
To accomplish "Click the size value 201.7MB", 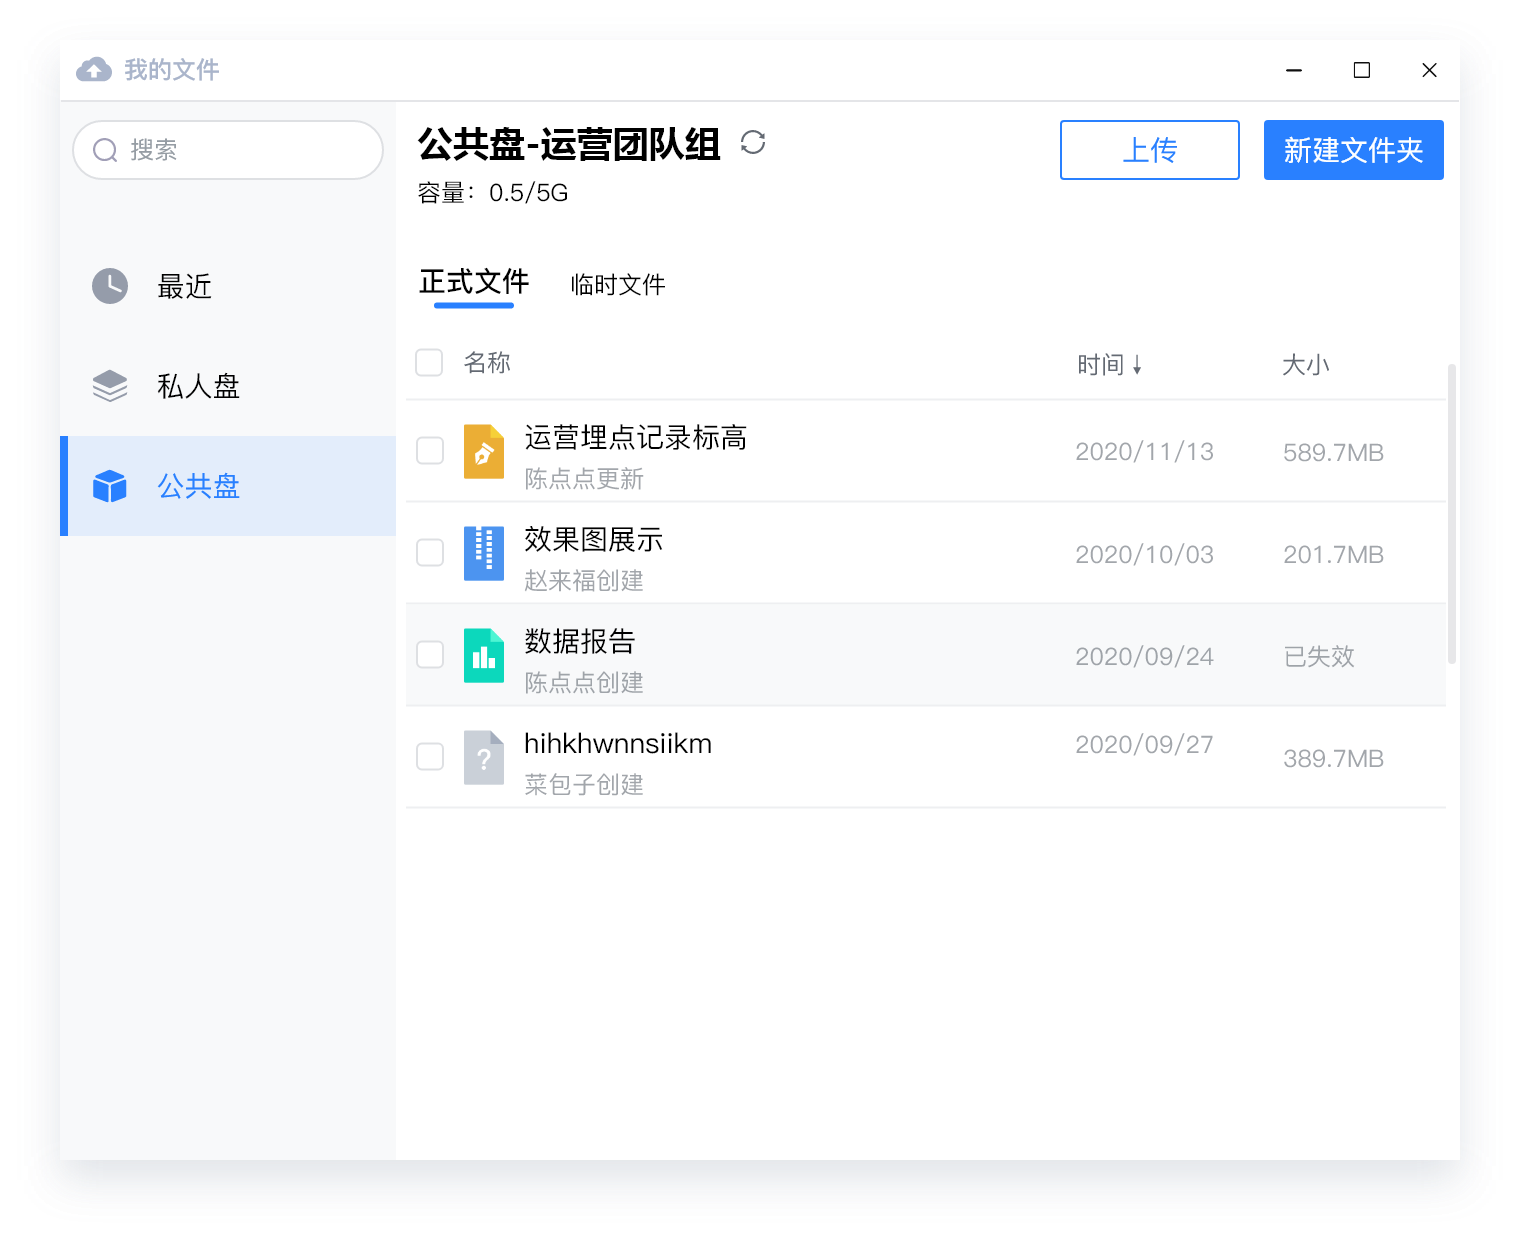I will click(1334, 555).
